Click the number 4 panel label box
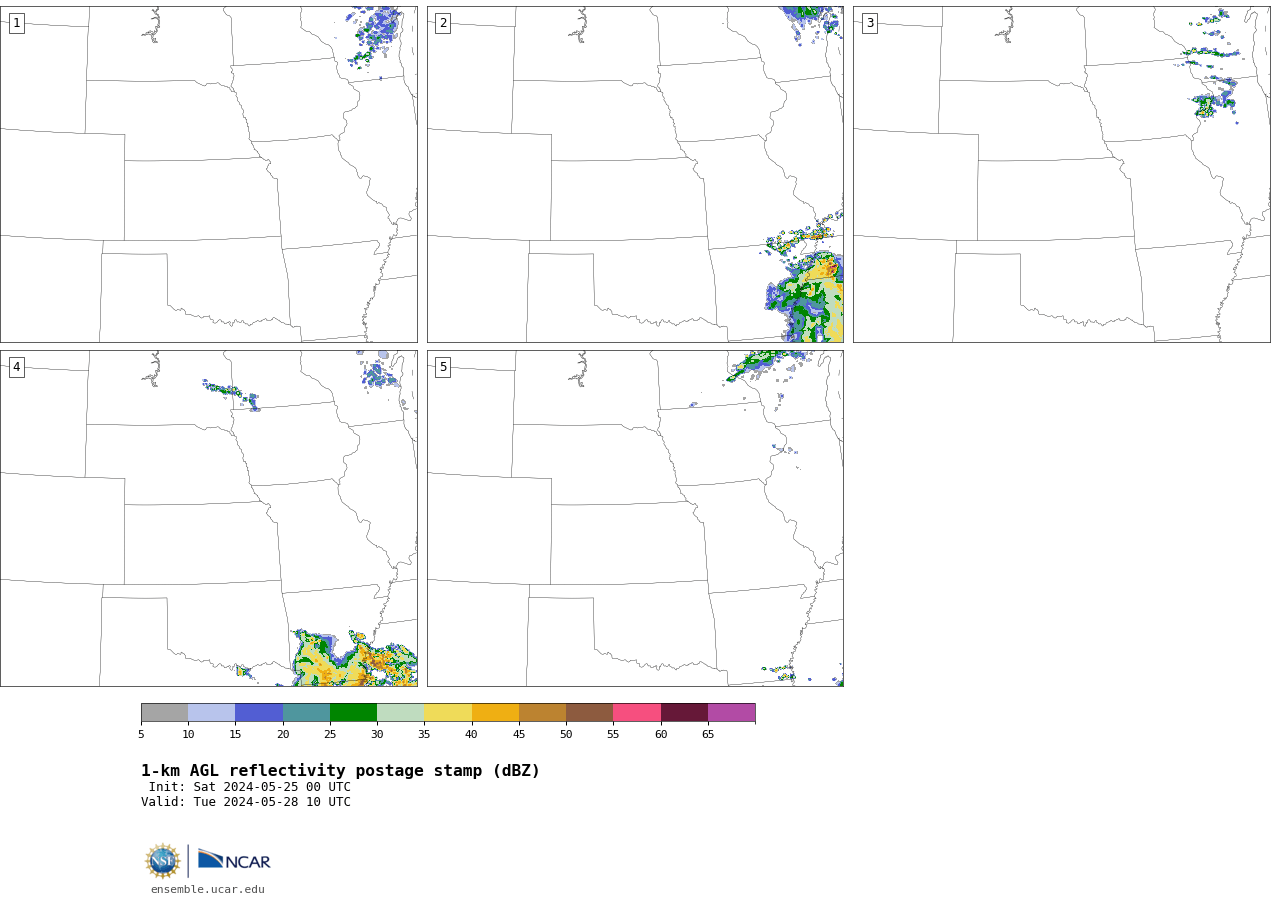1280x901 pixels. (16, 367)
